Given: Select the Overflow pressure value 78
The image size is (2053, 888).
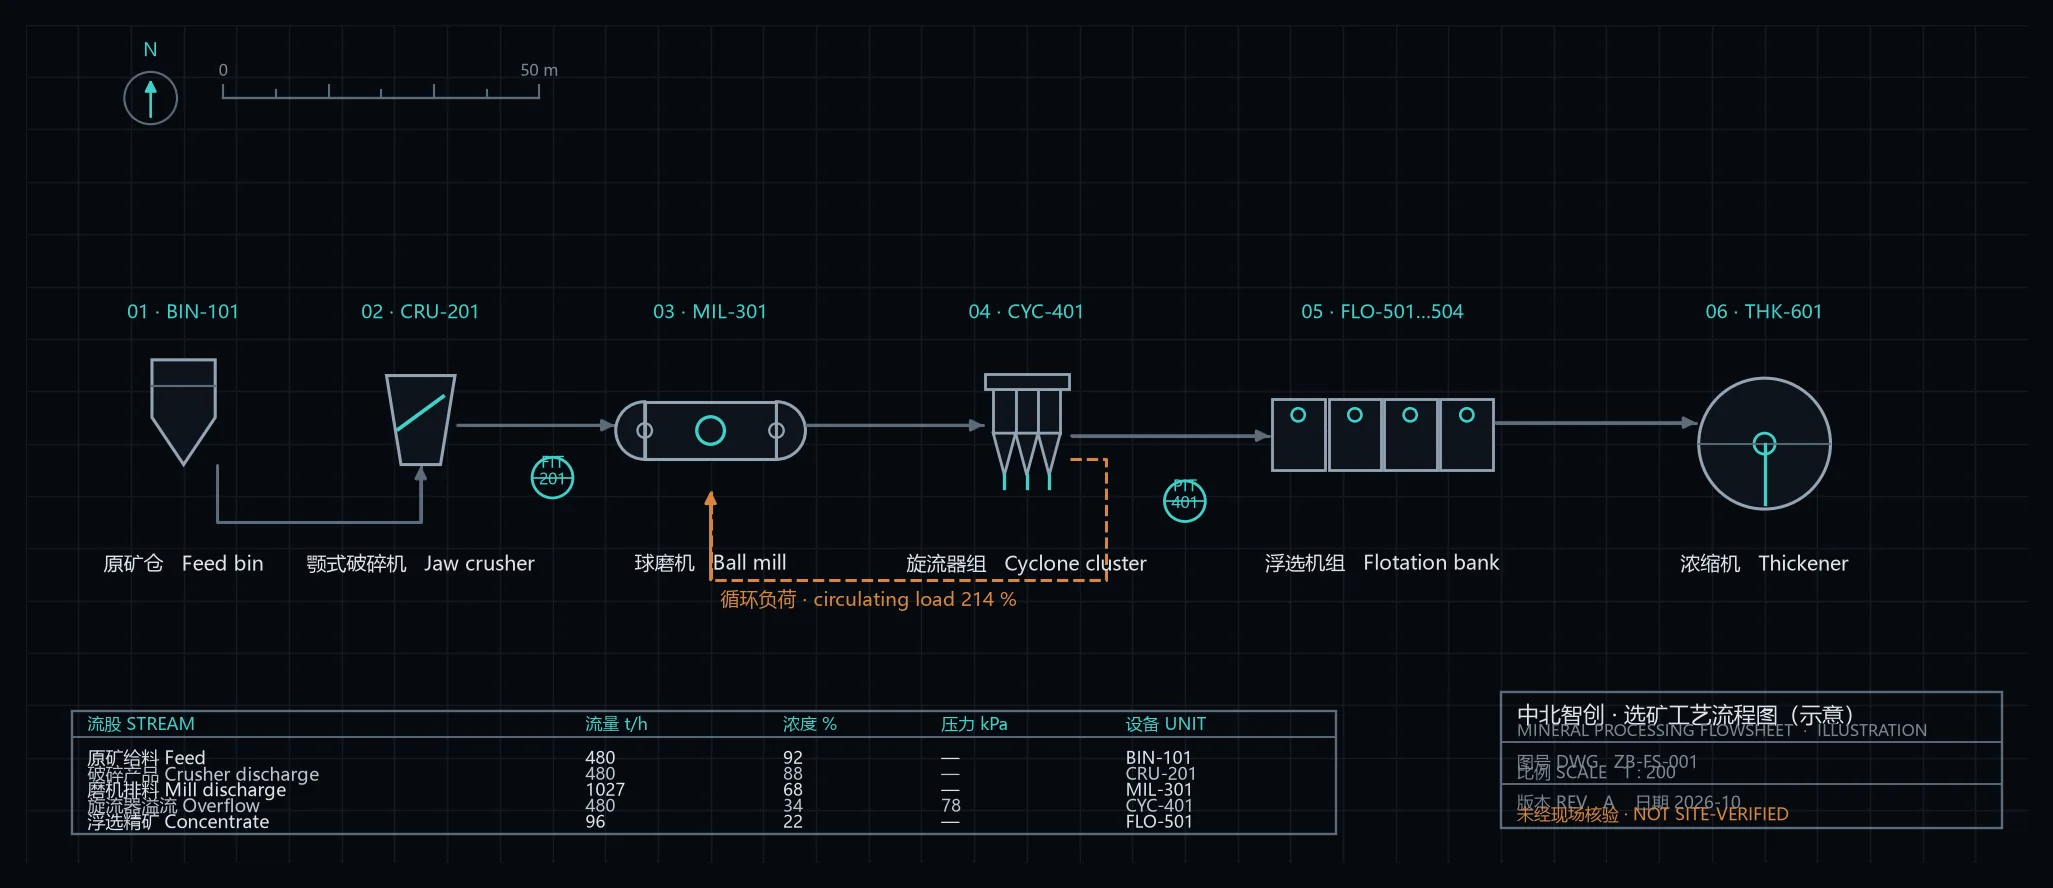Looking at the screenshot, I should pos(950,806).
